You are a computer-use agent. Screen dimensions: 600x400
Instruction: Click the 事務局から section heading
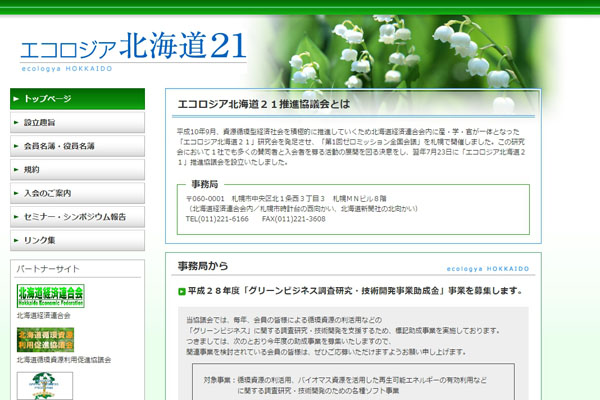coord(203,266)
